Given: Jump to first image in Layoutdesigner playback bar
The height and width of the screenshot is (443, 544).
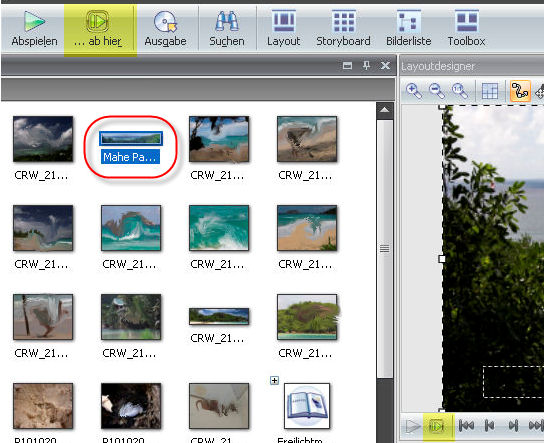Looking at the screenshot, I should pos(466,426).
